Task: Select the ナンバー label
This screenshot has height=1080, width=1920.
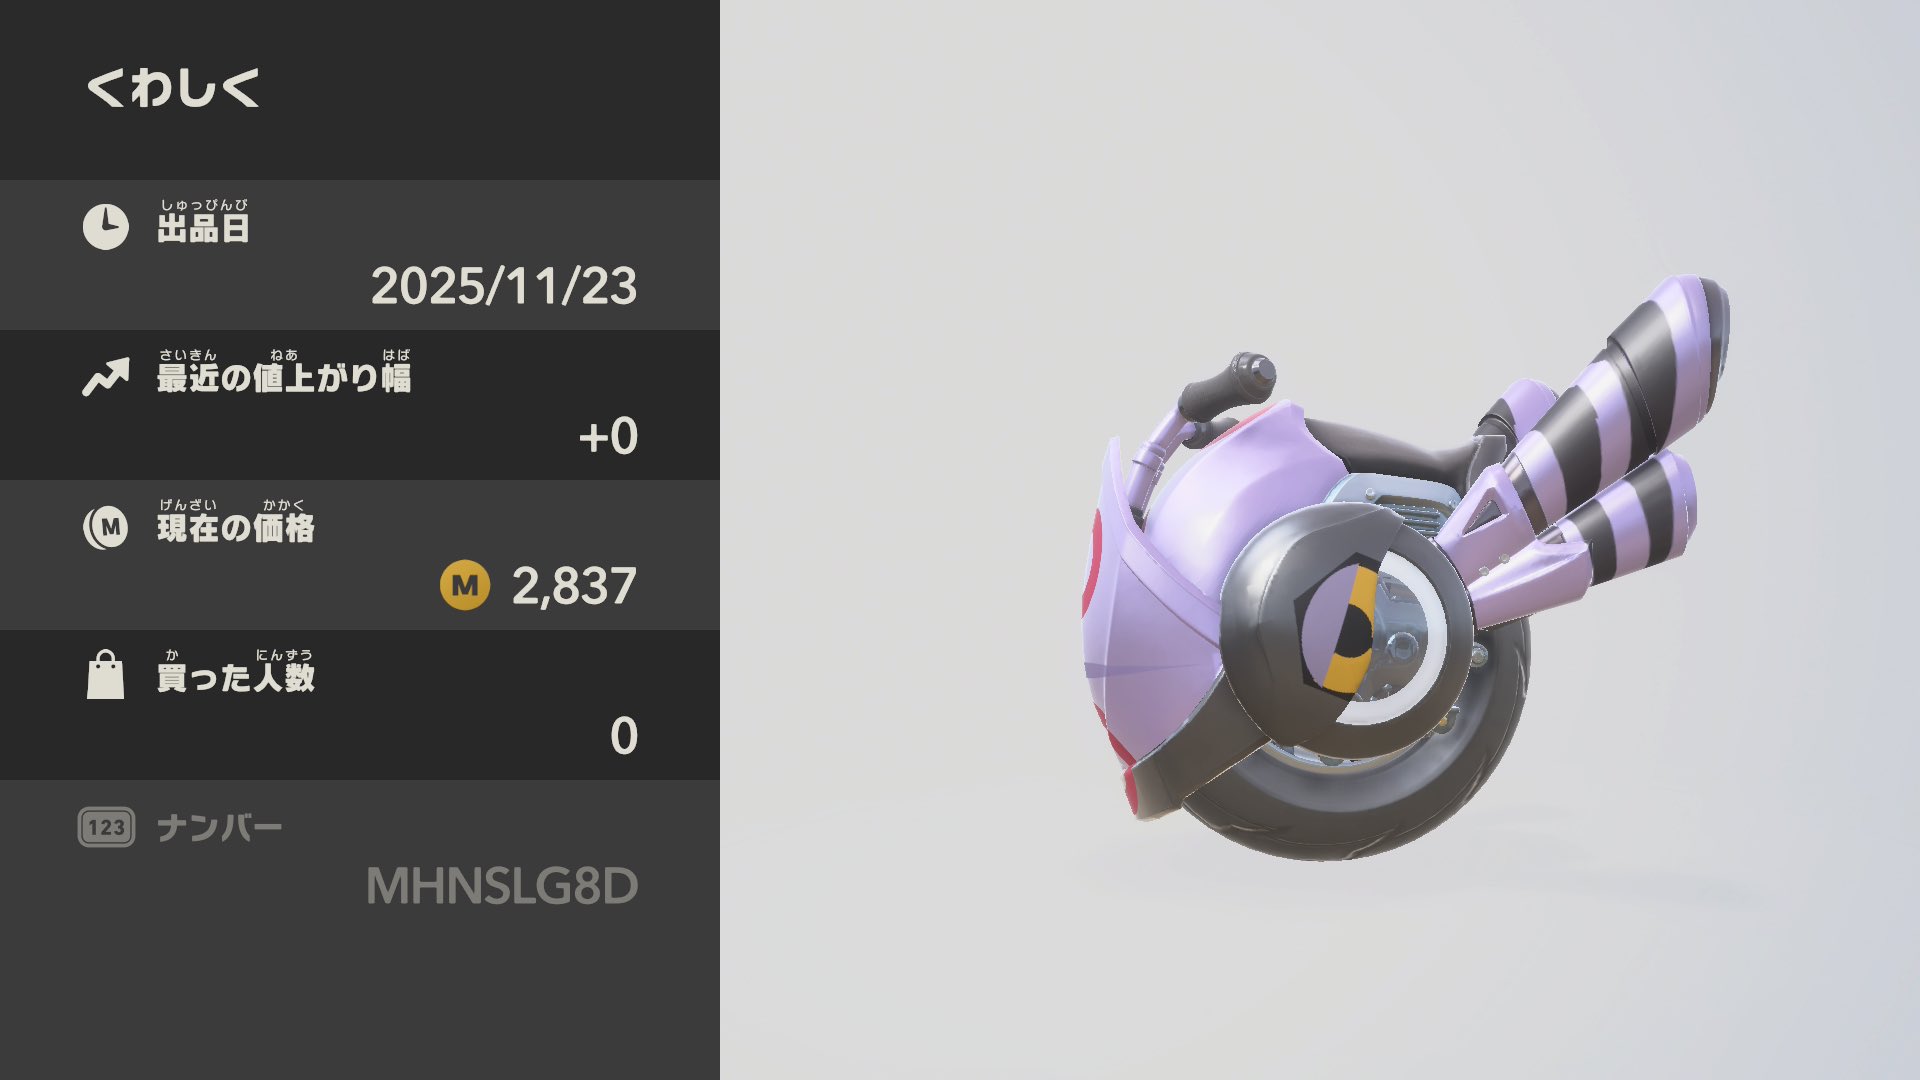Action: coord(220,828)
